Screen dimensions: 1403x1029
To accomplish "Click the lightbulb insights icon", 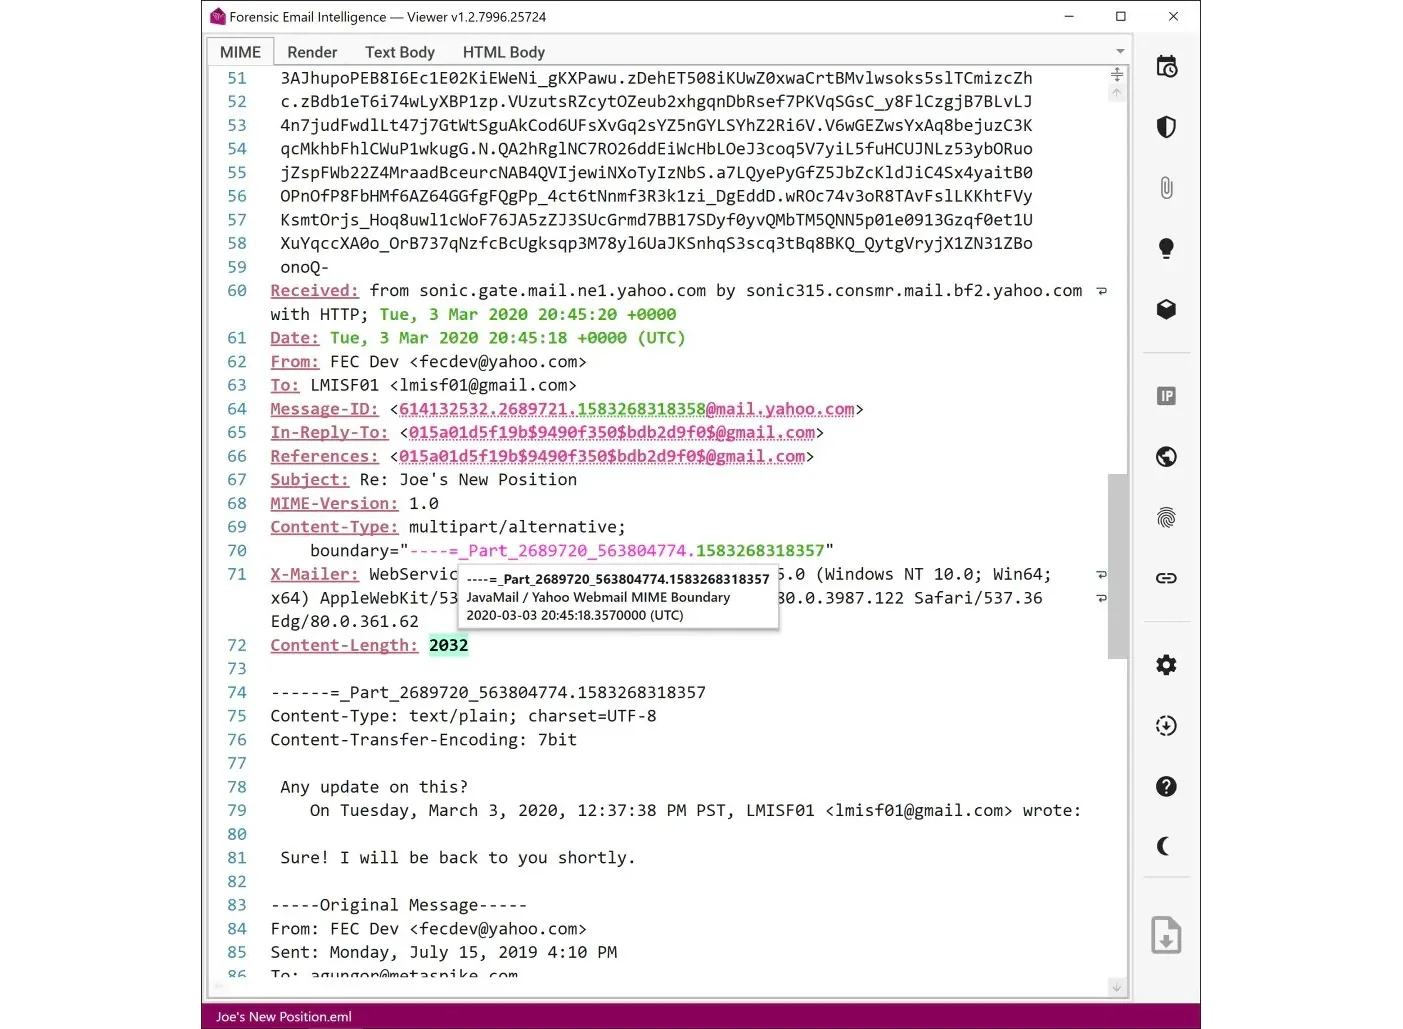I will [x=1166, y=249].
